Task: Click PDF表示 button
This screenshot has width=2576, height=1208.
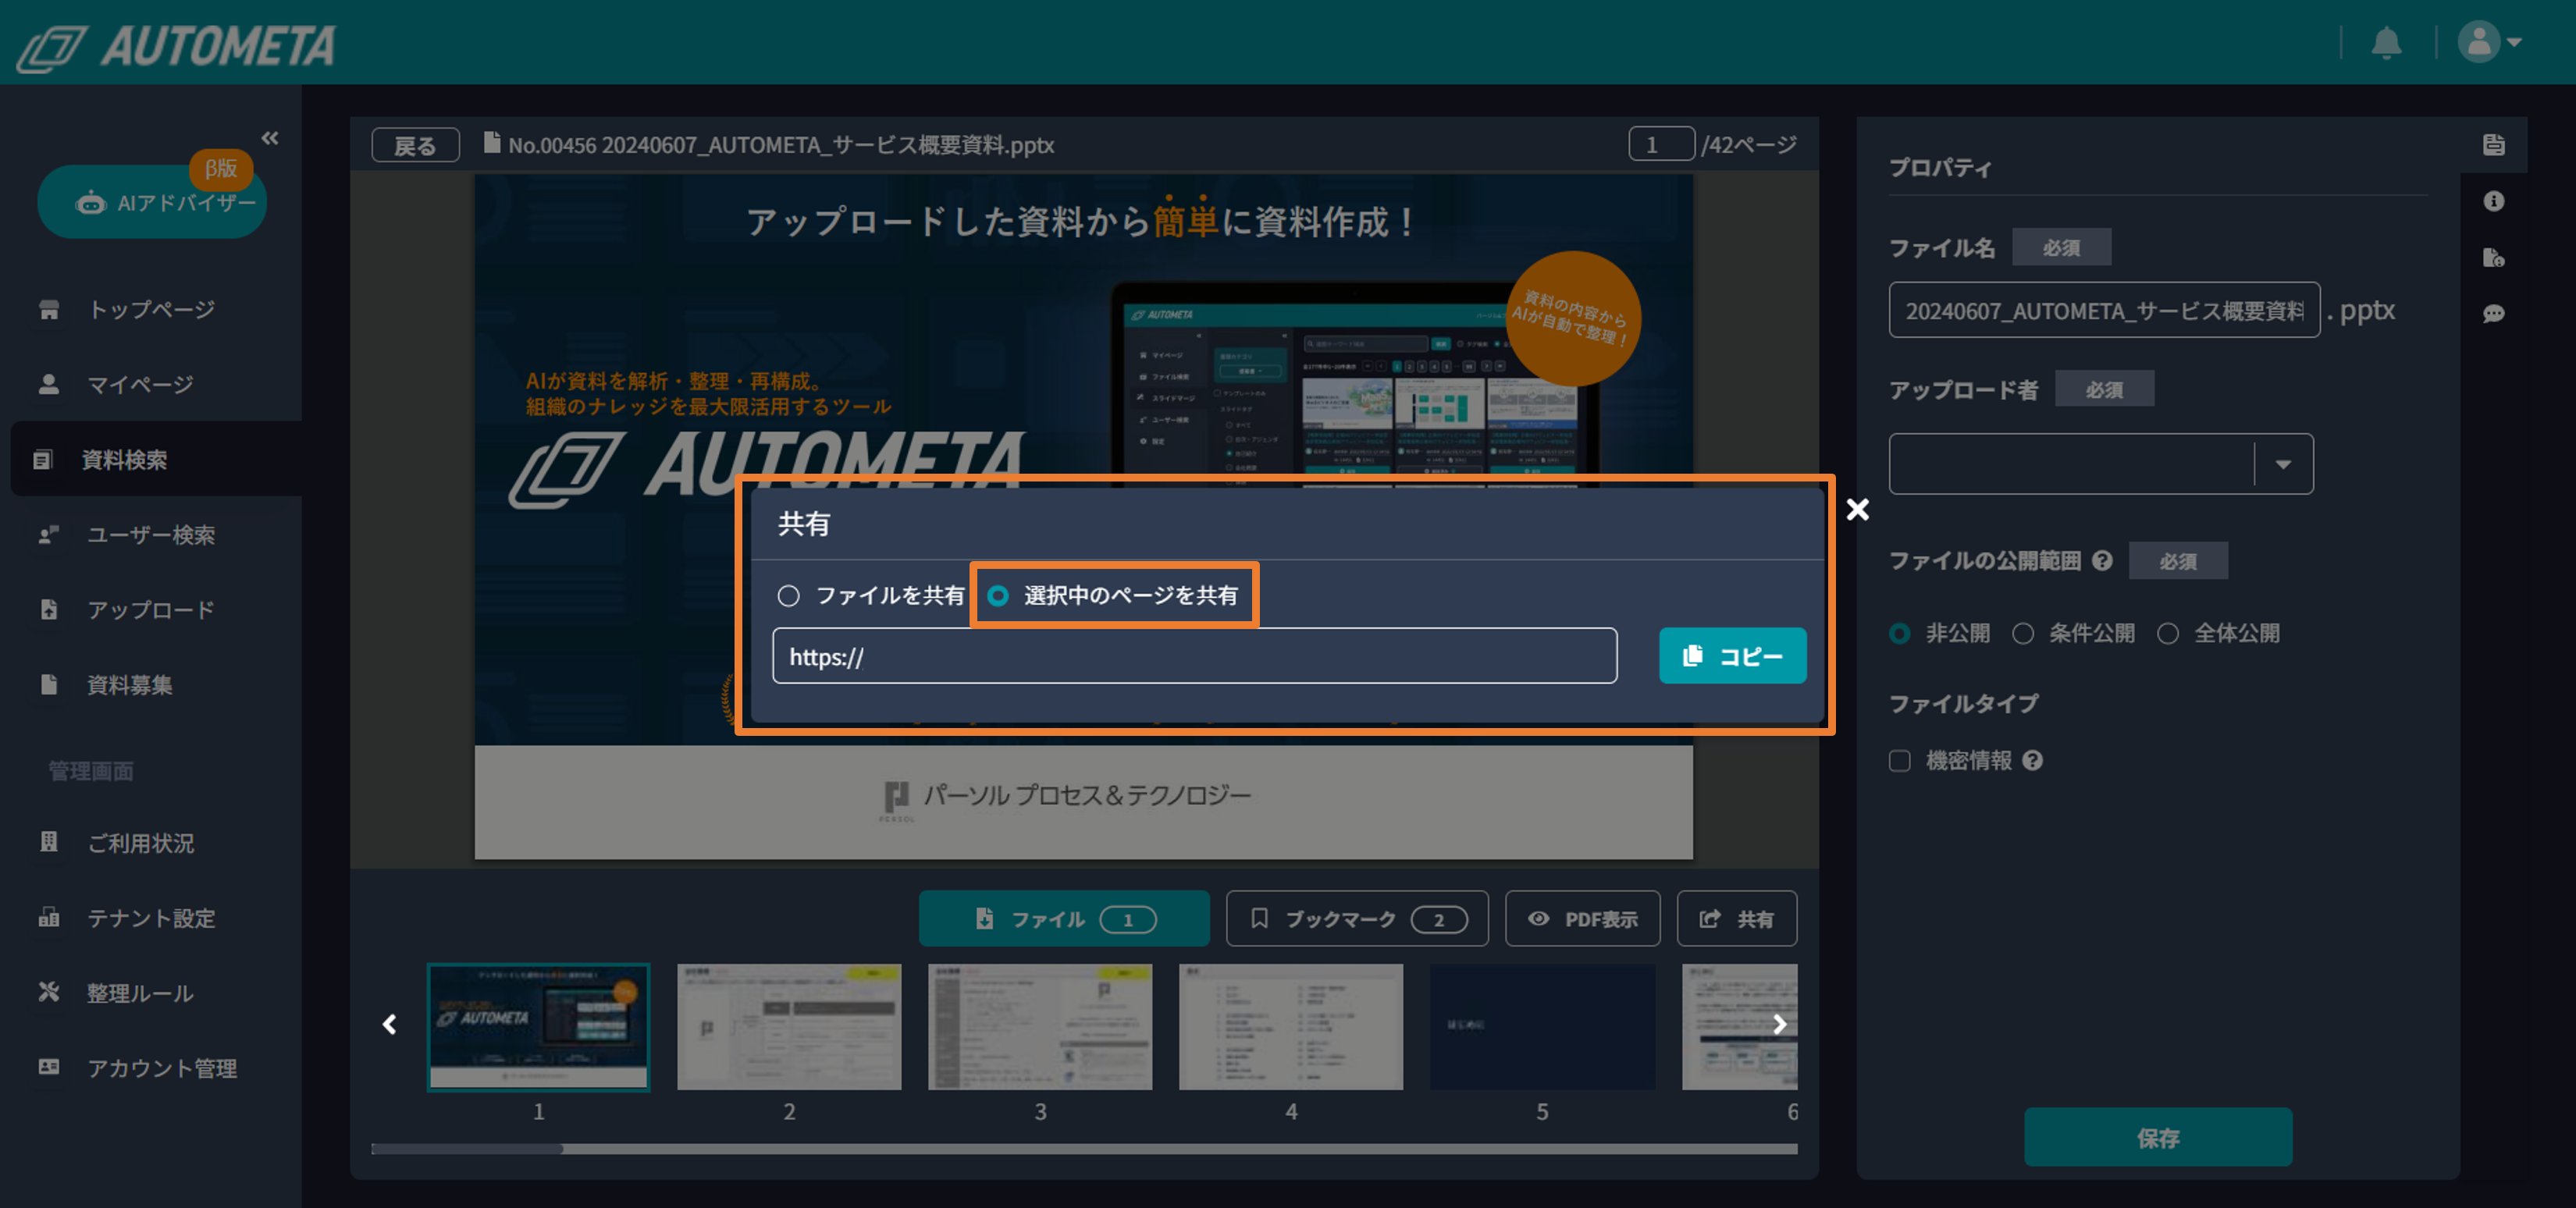Action: pyautogui.click(x=1582, y=918)
